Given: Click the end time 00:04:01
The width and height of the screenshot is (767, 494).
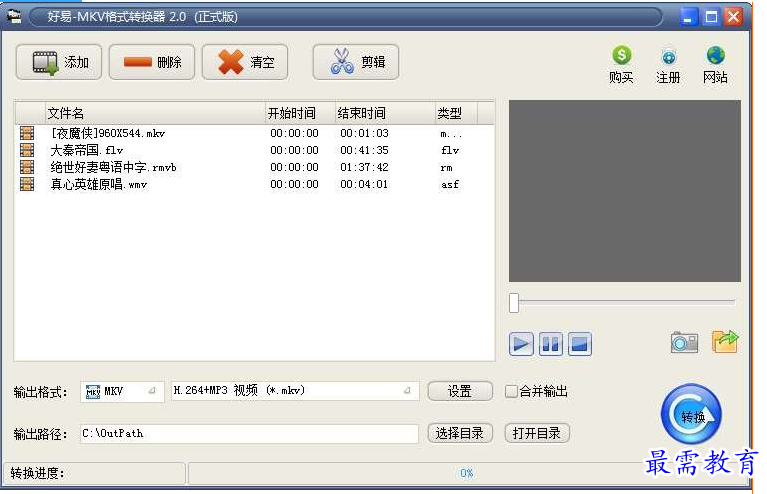Looking at the screenshot, I should (364, 184).
